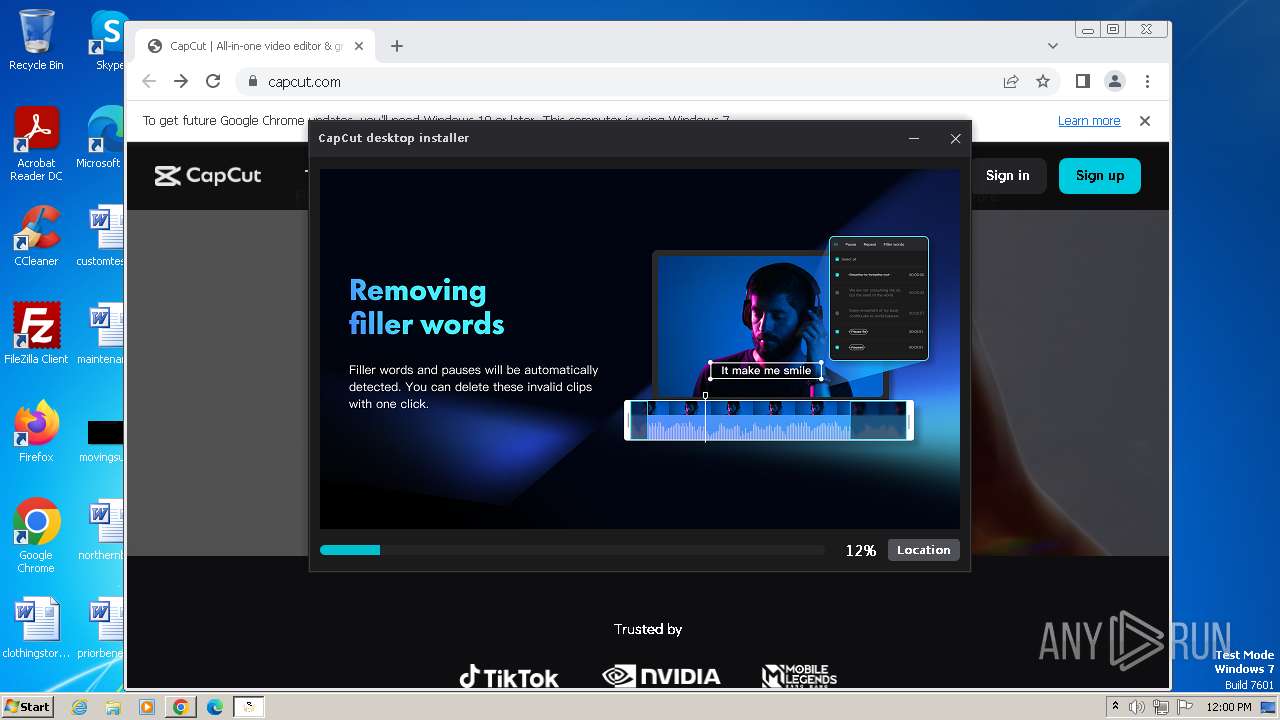Click the Chrome forward arrow
1280x720 pixels.
(181, 82)
